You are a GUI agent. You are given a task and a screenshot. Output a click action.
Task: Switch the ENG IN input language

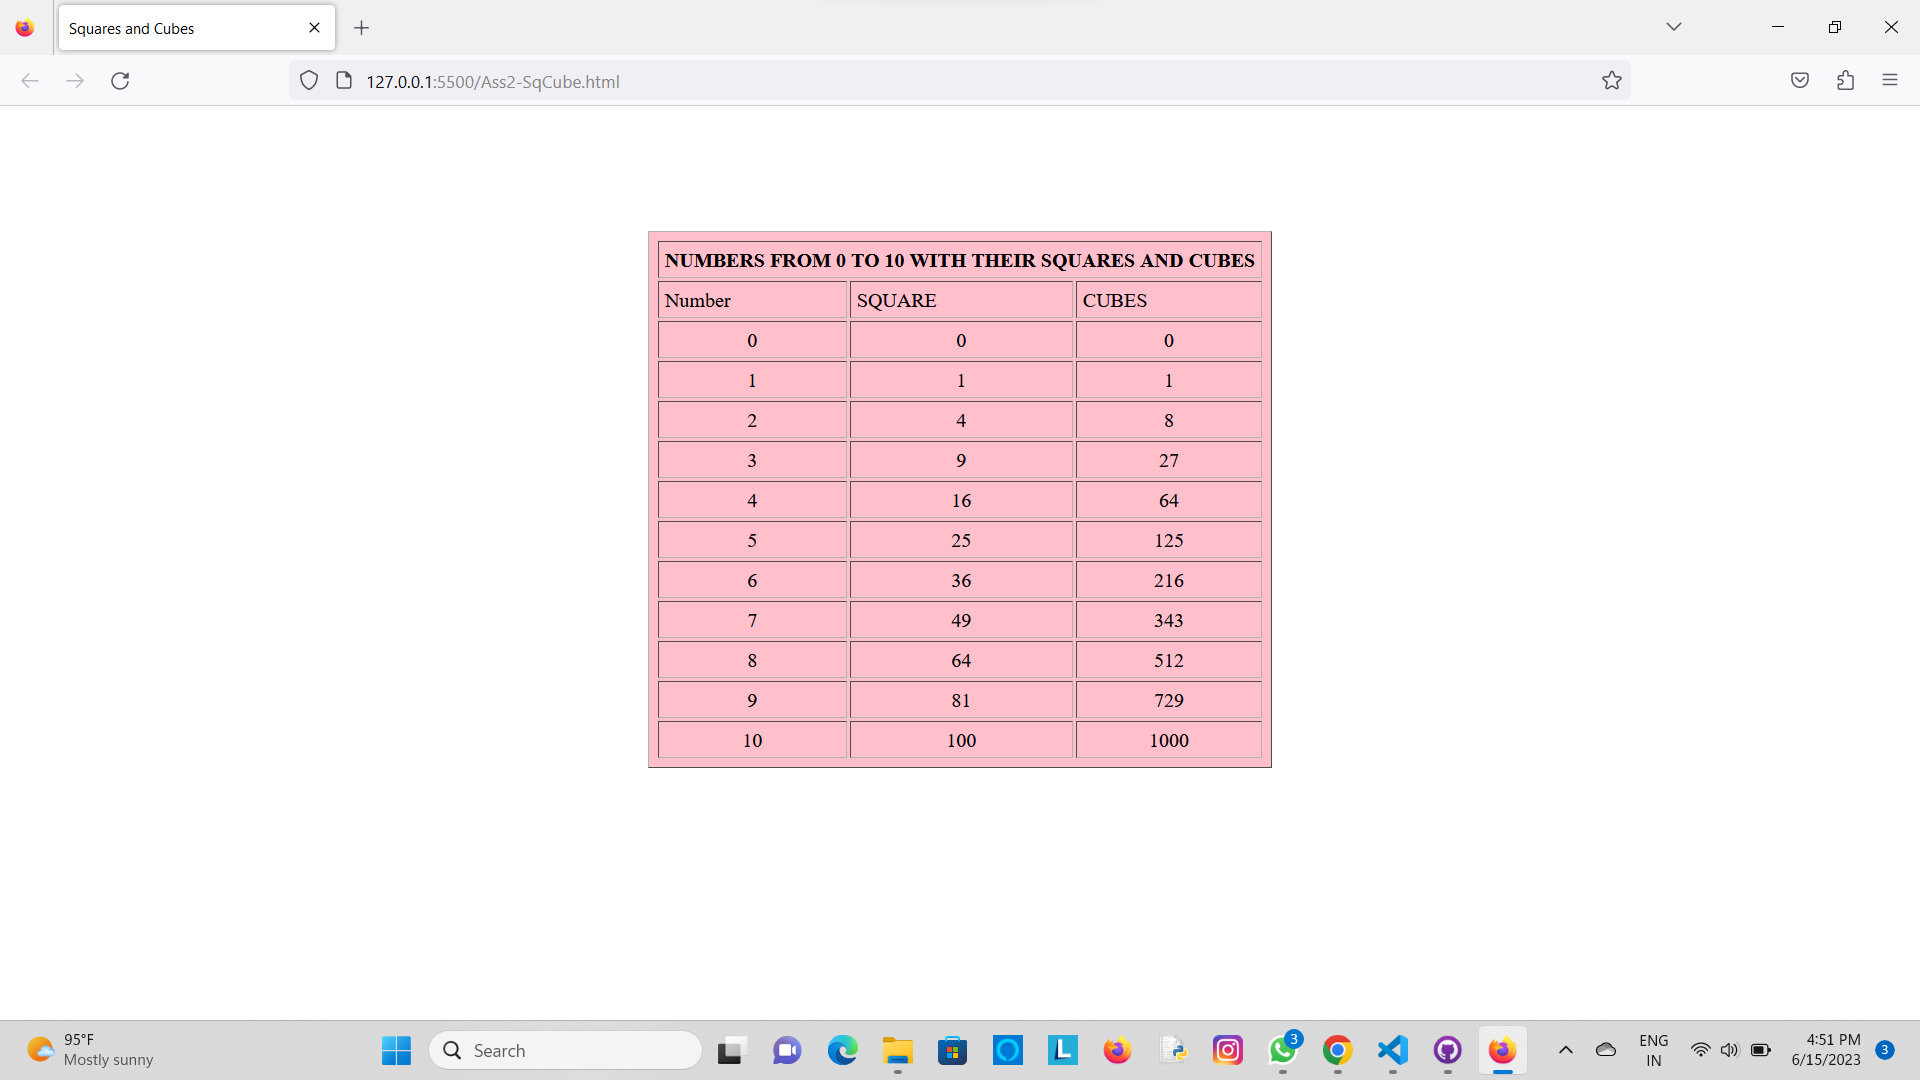click(1654, 1050)
